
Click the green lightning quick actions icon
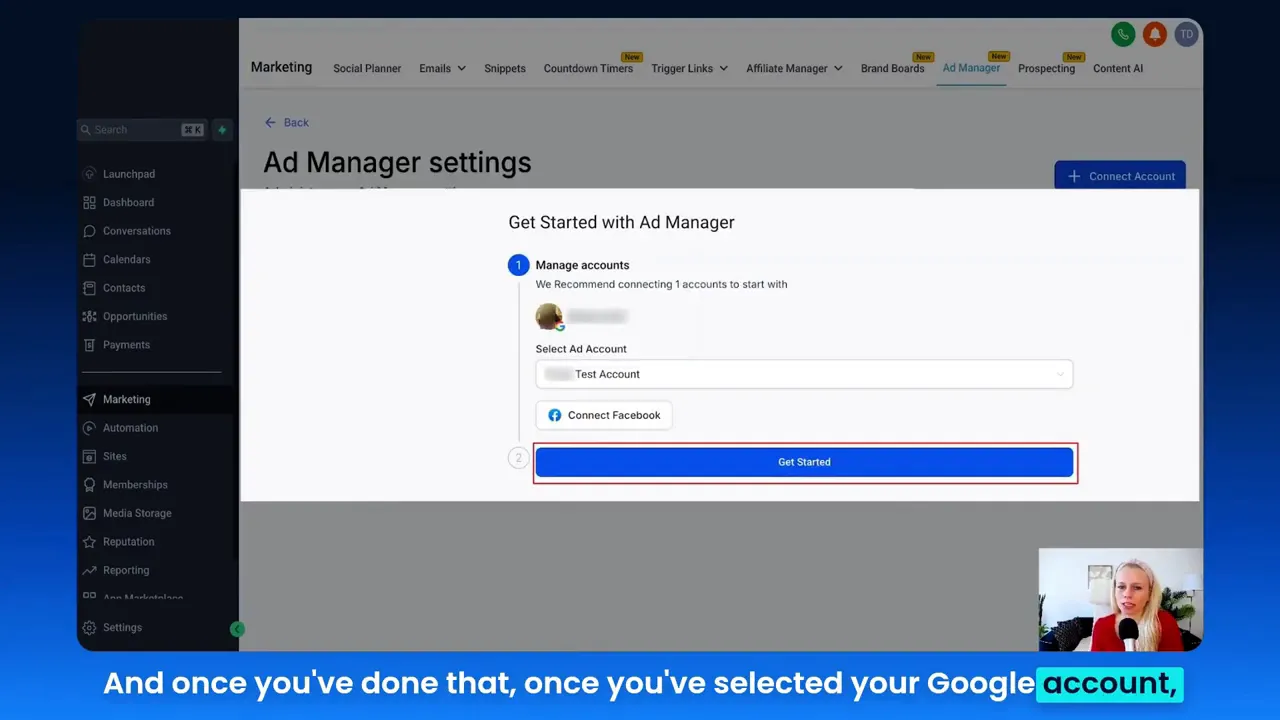click(222, 130)
